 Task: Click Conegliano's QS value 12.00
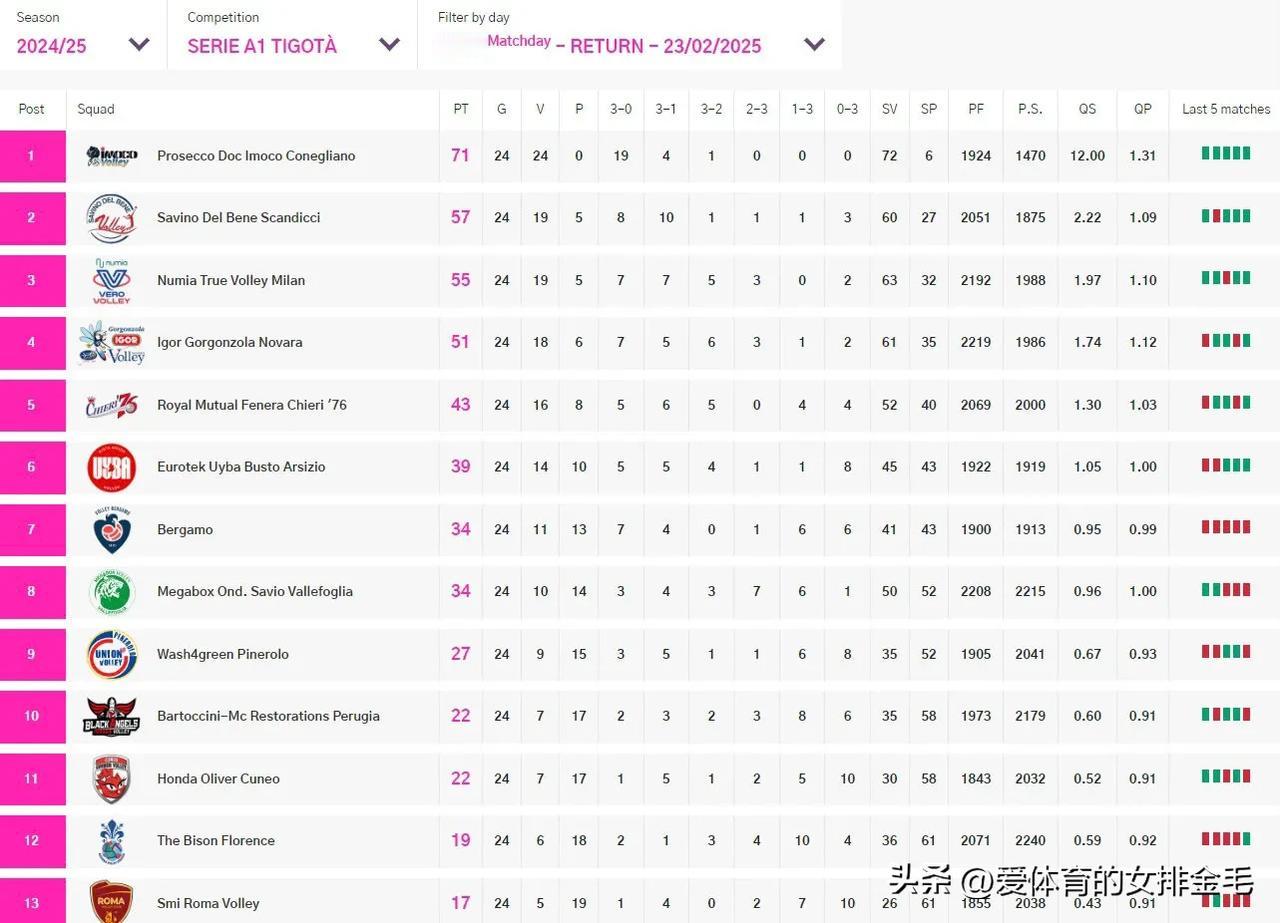click(1087, 156)
